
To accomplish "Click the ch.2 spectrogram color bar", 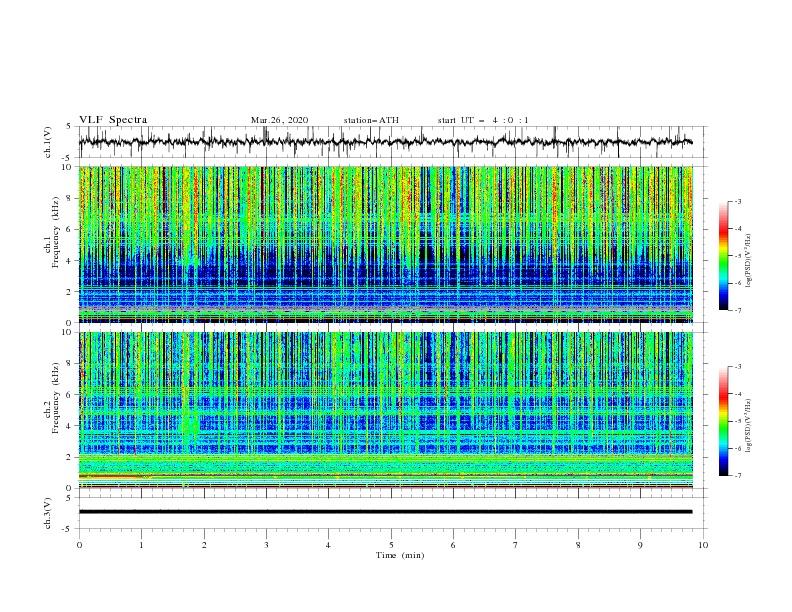I will coord(724,421).
